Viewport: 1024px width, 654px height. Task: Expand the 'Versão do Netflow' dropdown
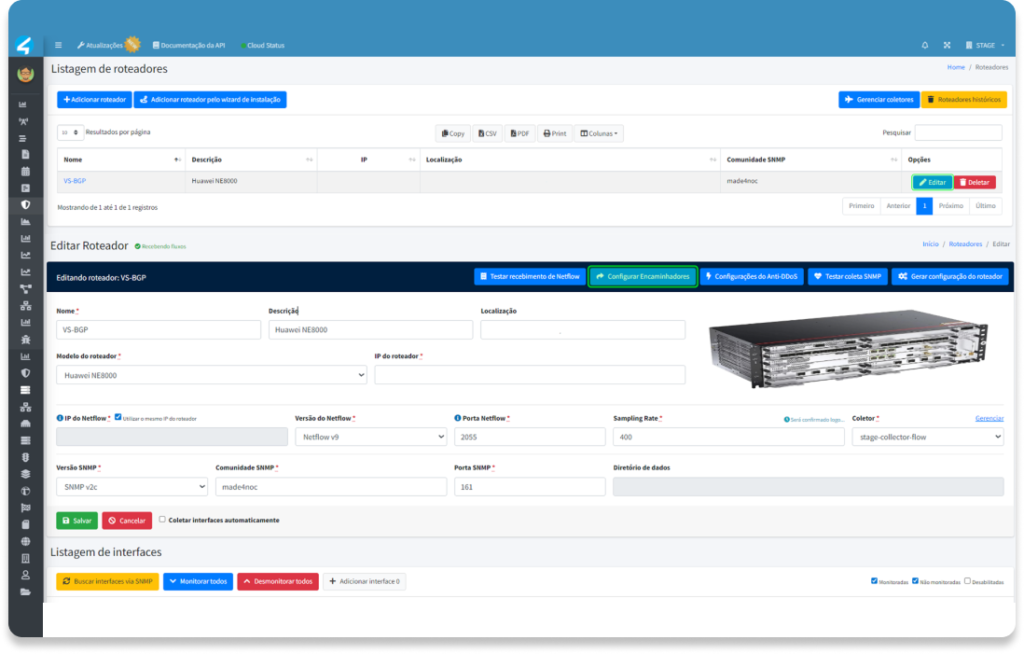370,436
